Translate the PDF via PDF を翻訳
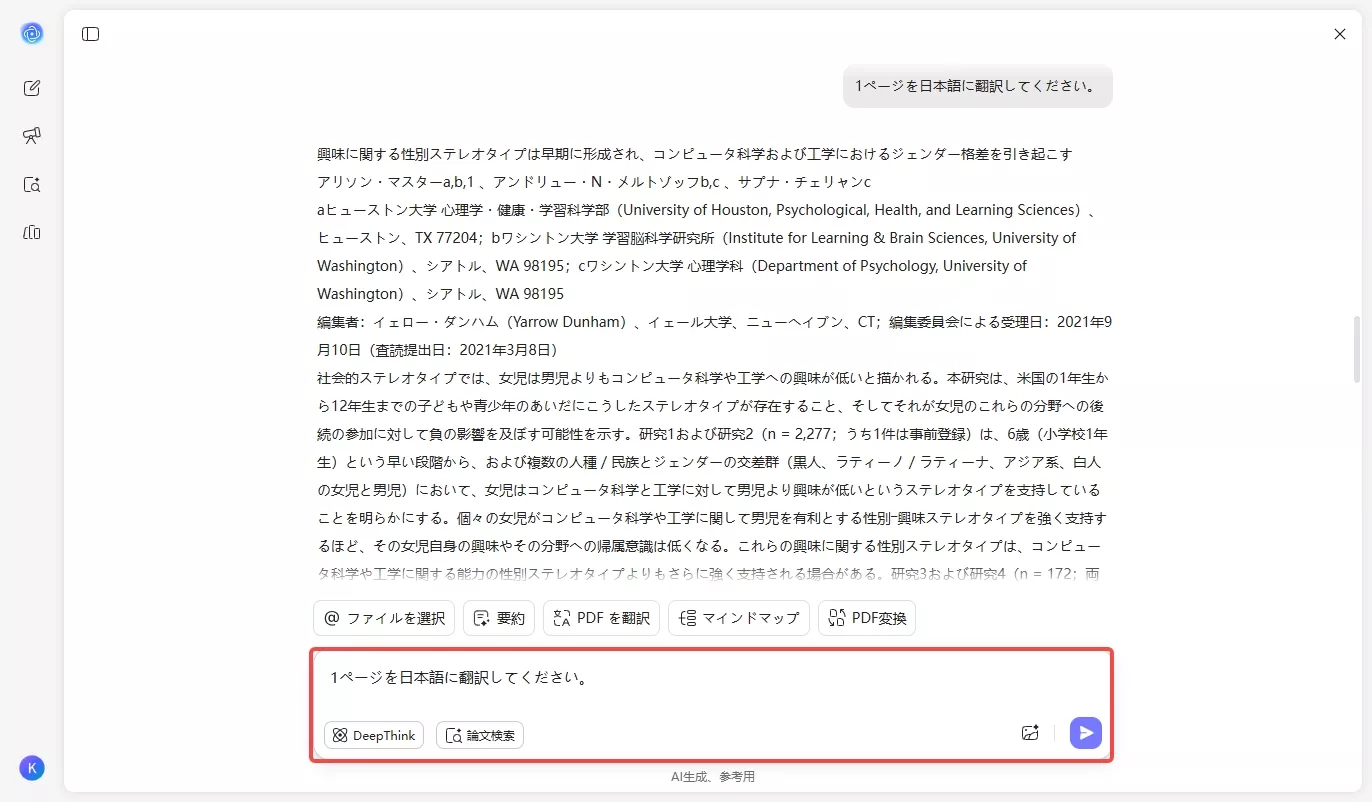The image size is (1372, 802). pos(601,618)
